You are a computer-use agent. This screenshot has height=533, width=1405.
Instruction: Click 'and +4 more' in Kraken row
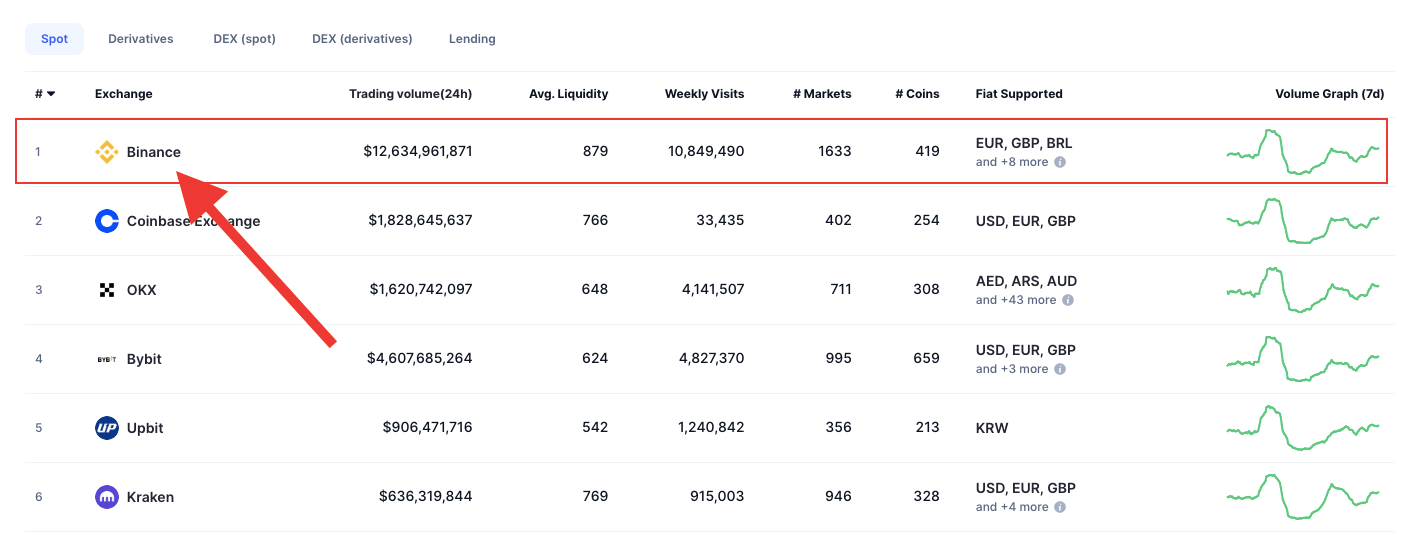(x=1012, y=507)
